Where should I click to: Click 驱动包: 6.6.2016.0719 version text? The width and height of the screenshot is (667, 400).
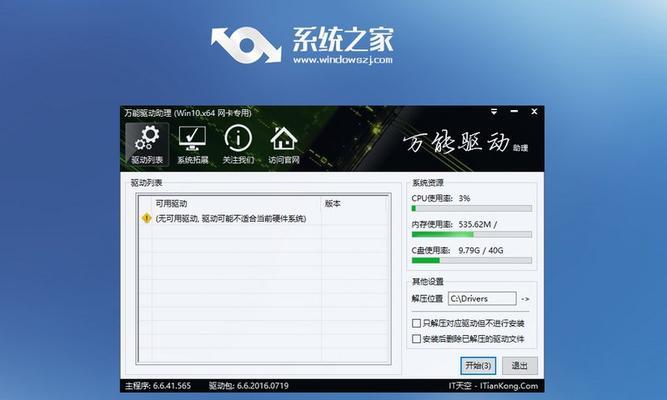coord(249,386)
